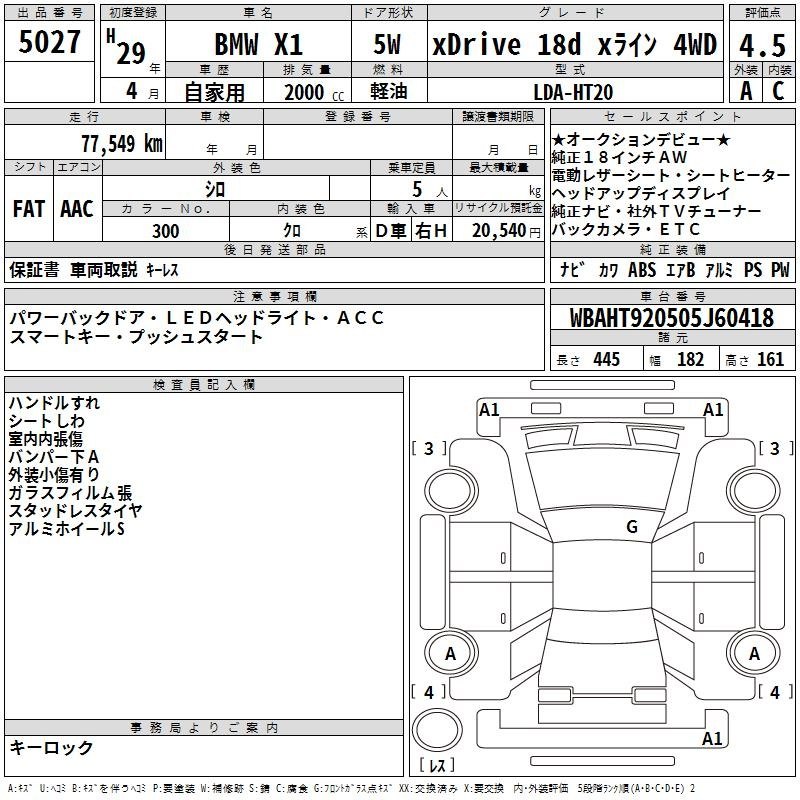
Task: Click バンパー下A inspector note
Action: point(54,457)
